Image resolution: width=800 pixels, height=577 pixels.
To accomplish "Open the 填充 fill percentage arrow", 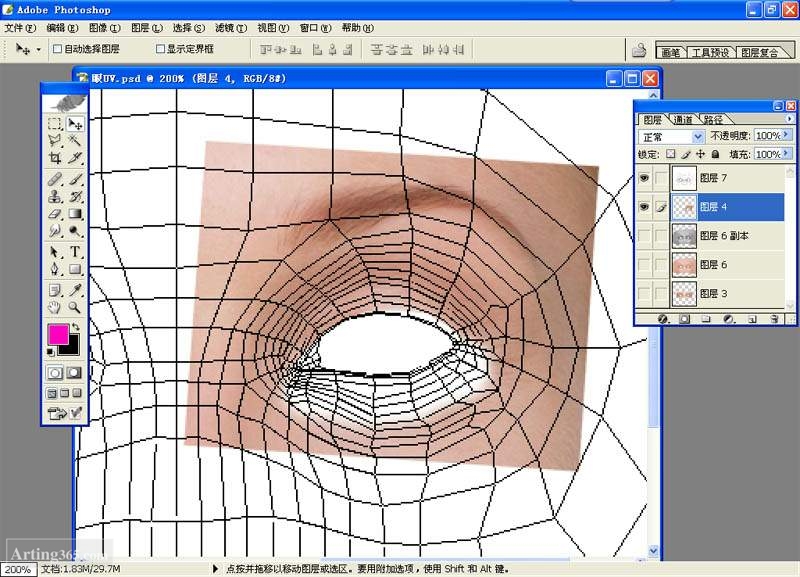I will pyautogui.click(x=788, y=155).
